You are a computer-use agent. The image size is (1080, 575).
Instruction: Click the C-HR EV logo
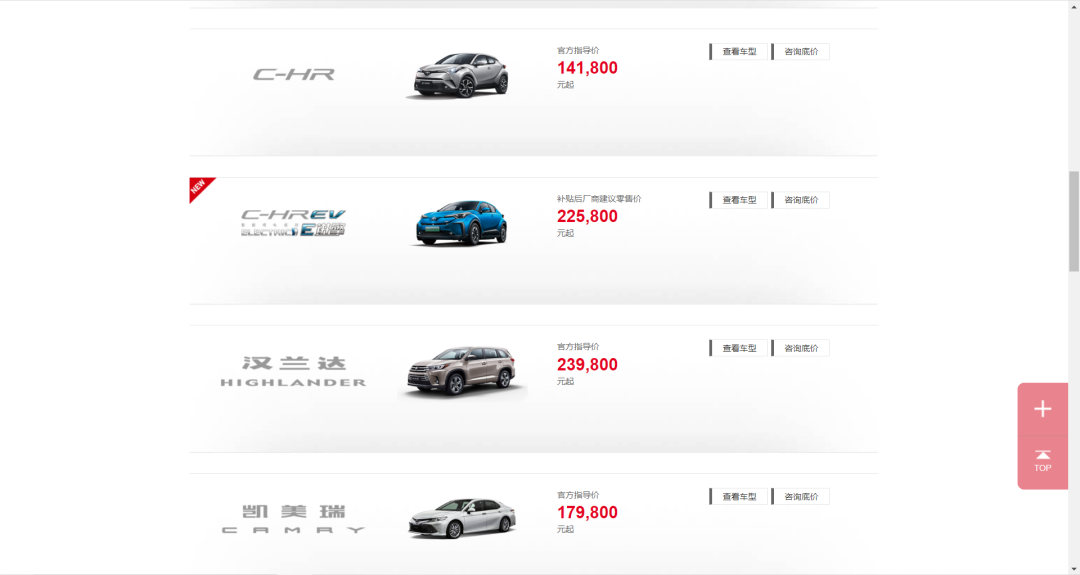293,223
